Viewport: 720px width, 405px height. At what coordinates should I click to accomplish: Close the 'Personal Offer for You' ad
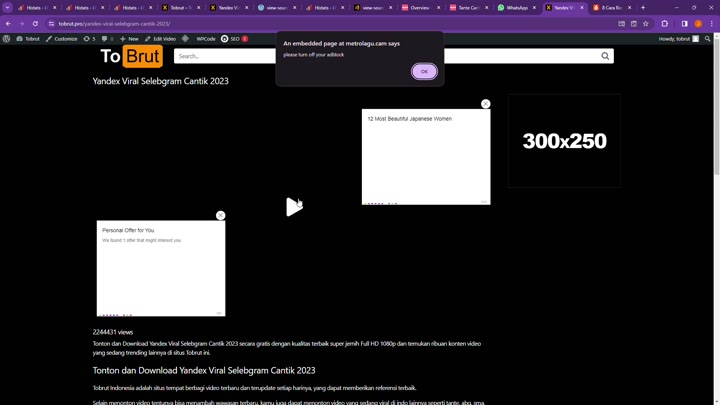click(220, 215)
